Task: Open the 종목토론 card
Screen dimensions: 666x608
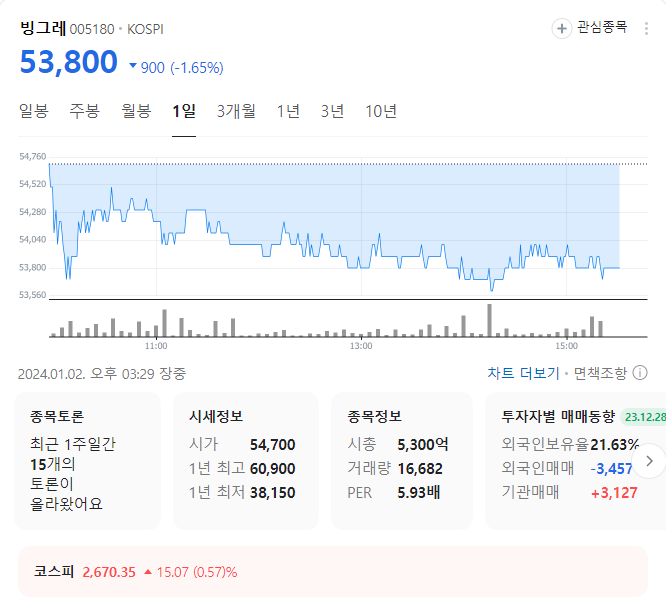Action: [87, 461]
